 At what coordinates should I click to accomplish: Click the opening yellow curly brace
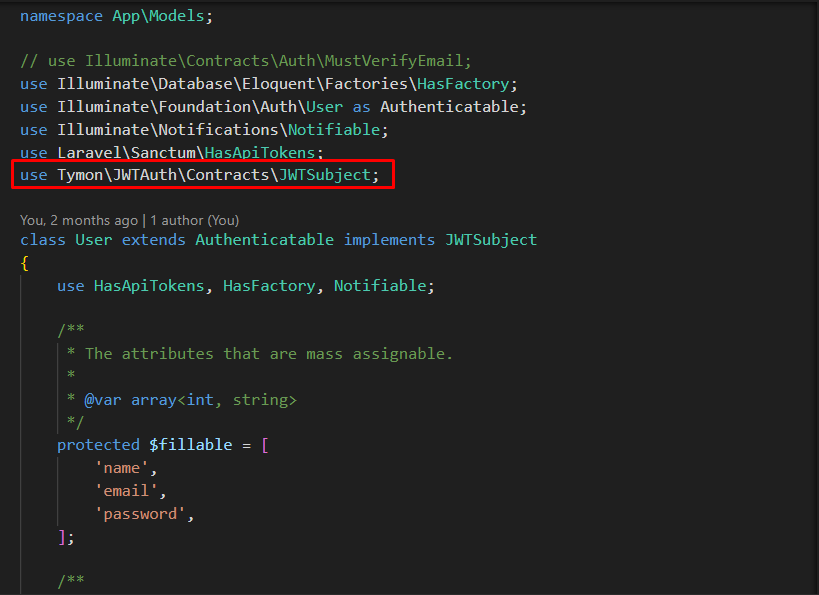pyautogui.click(x=25, y=263)
